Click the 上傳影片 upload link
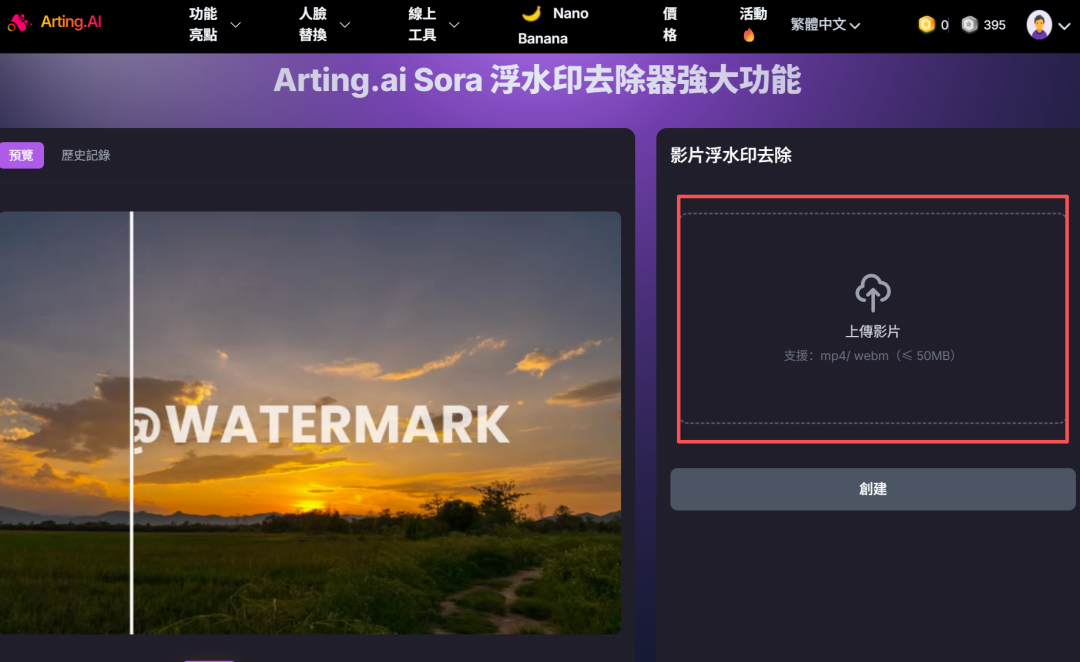1080x662 pixels. [874, 333]
